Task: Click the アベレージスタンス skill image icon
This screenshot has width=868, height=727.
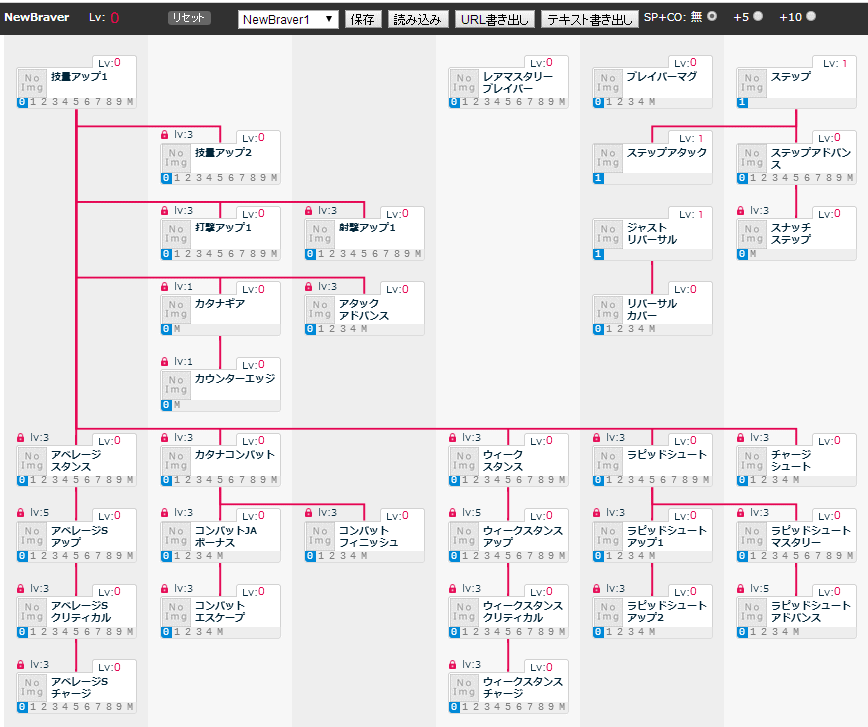Action: tap(32, 461)
